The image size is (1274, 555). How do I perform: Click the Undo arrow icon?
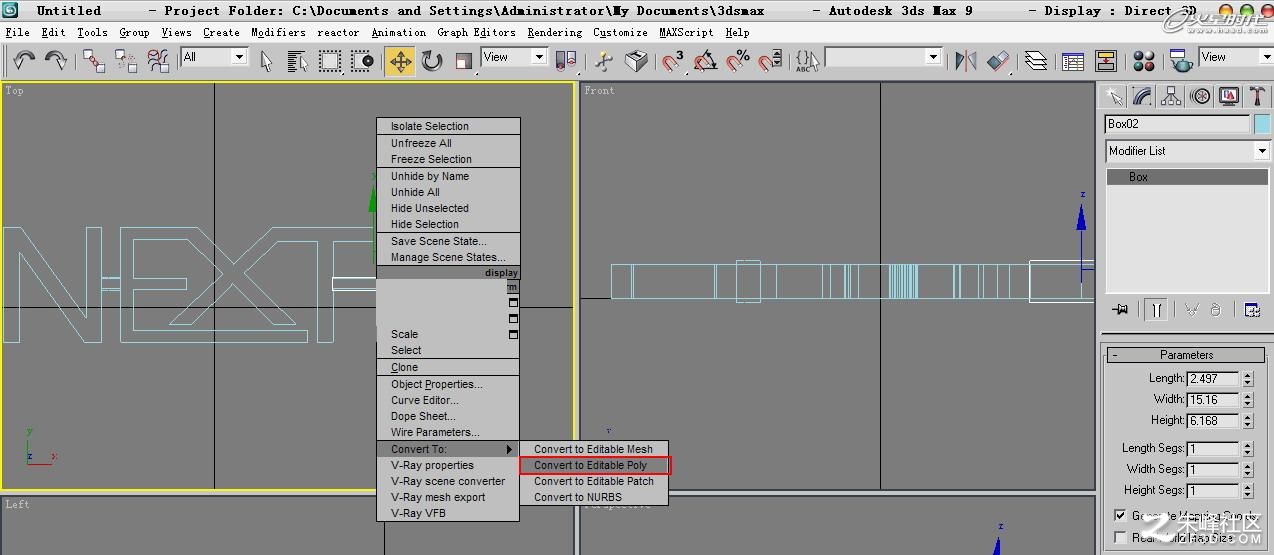pyautogui.click(x=24, y=61)
